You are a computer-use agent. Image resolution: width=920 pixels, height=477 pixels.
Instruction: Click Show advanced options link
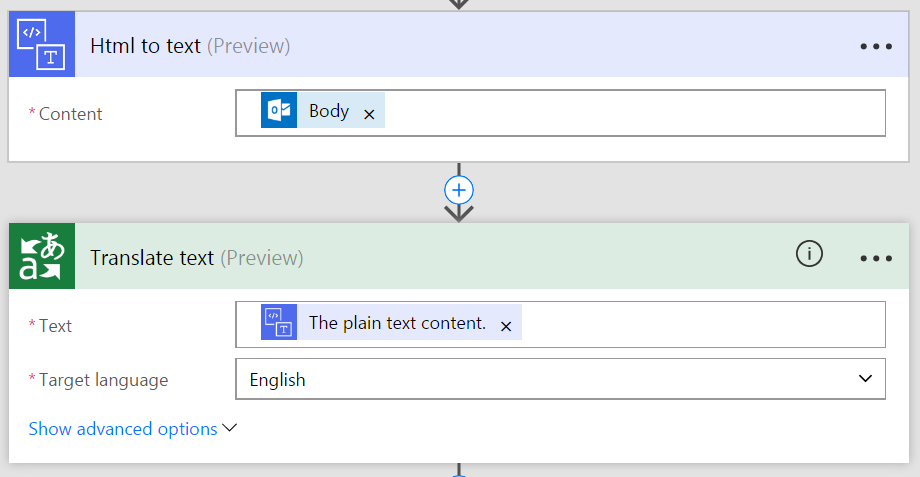click(123, 429)
